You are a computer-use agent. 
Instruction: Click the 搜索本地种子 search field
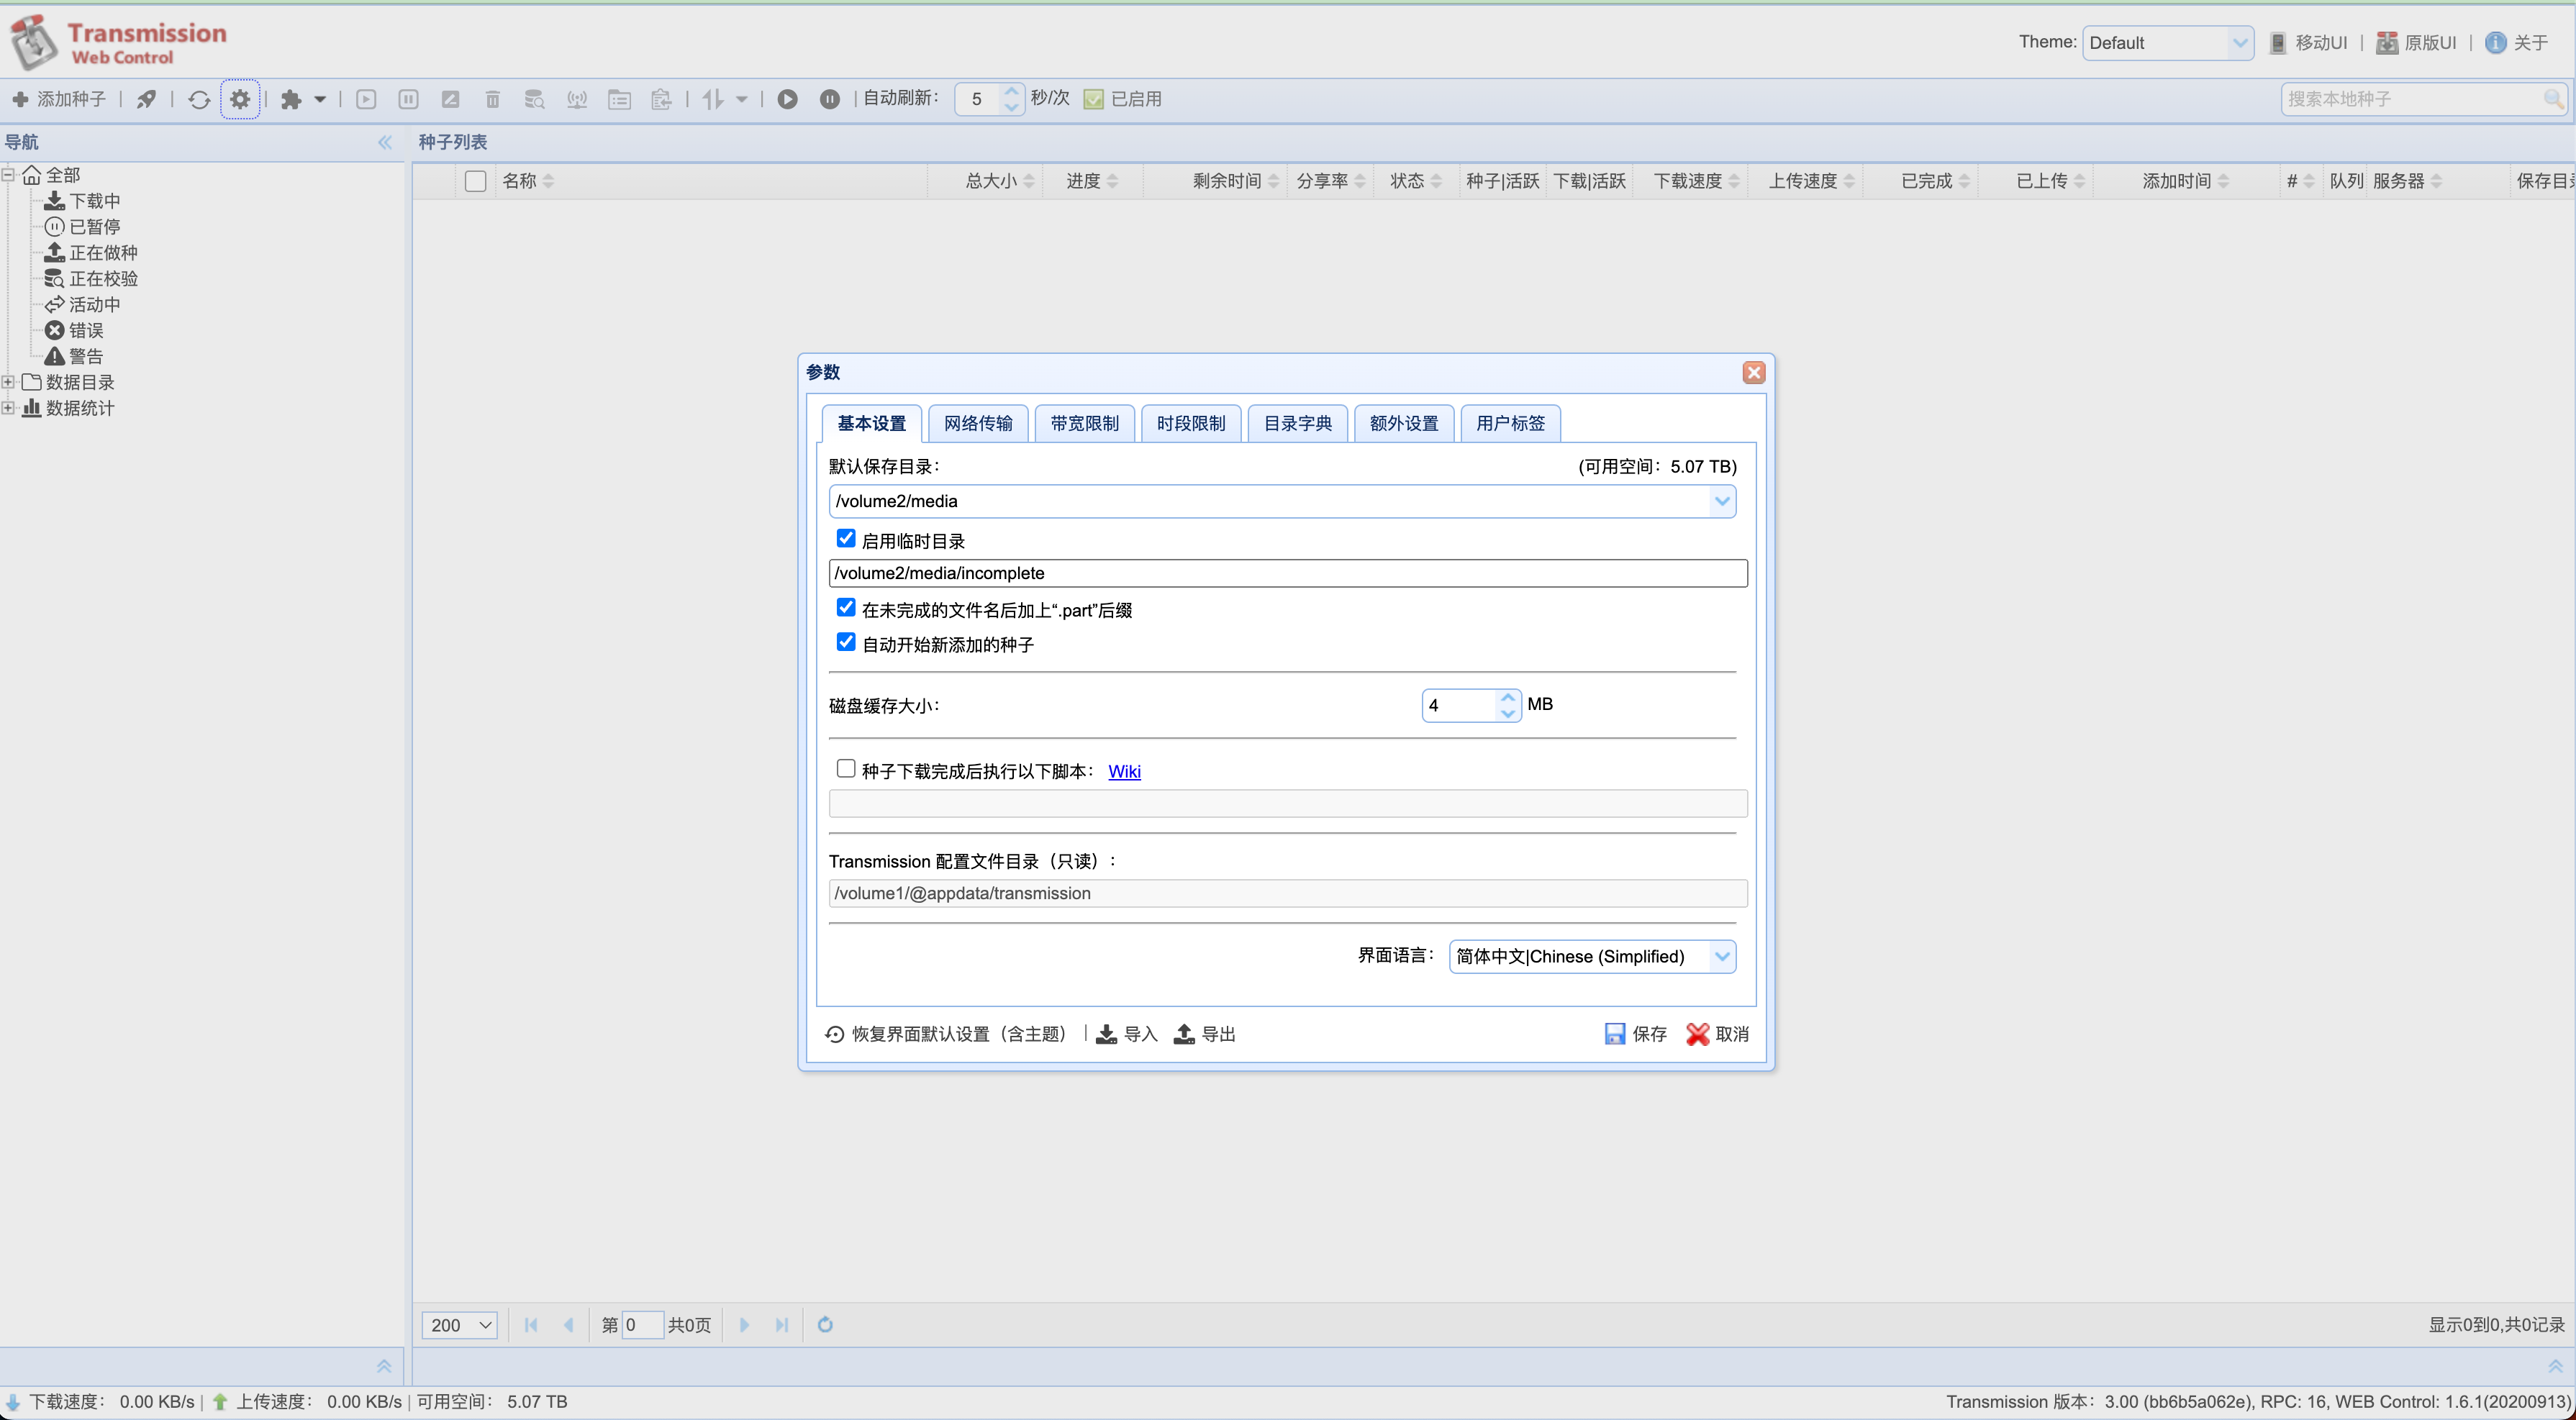pyautogui.click(x=2412, y=99)
